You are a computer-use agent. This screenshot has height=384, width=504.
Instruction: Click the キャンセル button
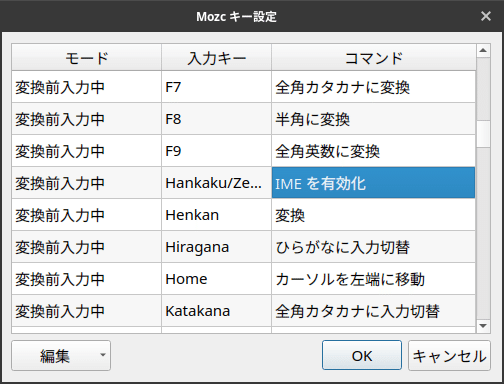pyautogui.click(x=449, y=355)
